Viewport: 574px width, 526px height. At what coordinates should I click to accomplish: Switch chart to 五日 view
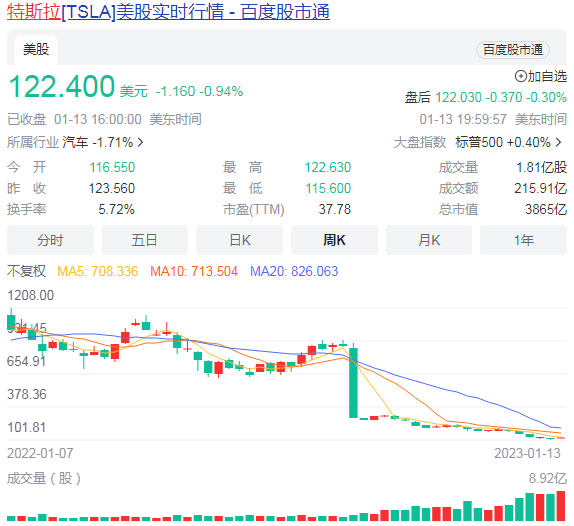click(145, 240)
